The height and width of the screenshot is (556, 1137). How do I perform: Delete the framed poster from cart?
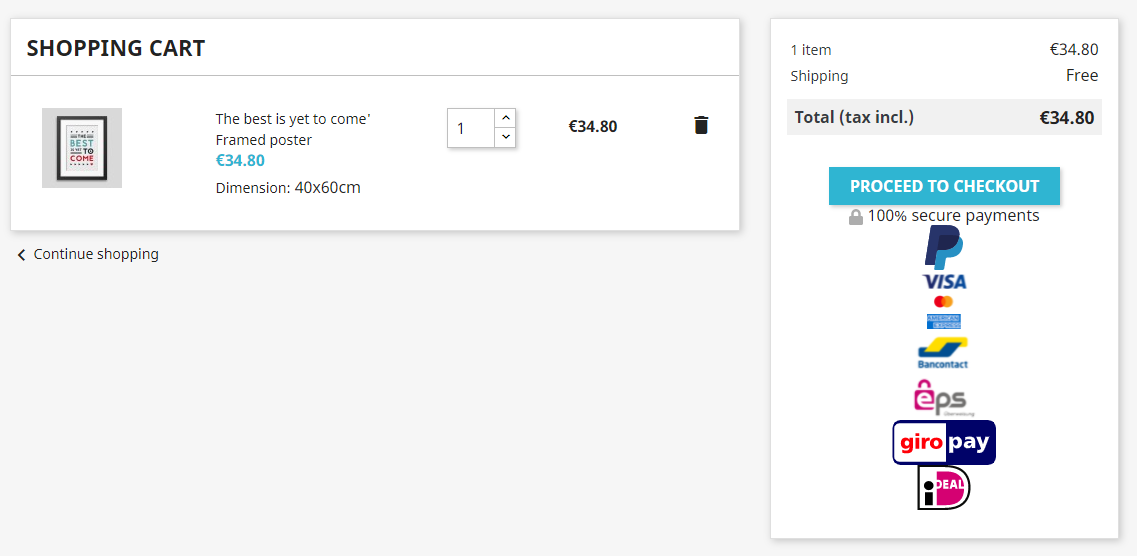click(x=701, y=125)
